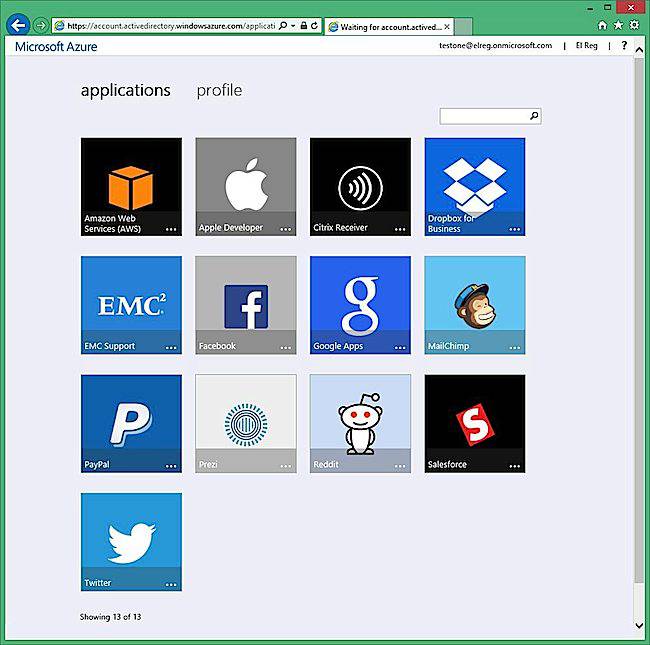Open the Amazon Web Services (AWS) tile
The image size is (650, 645).
(131, 187)
